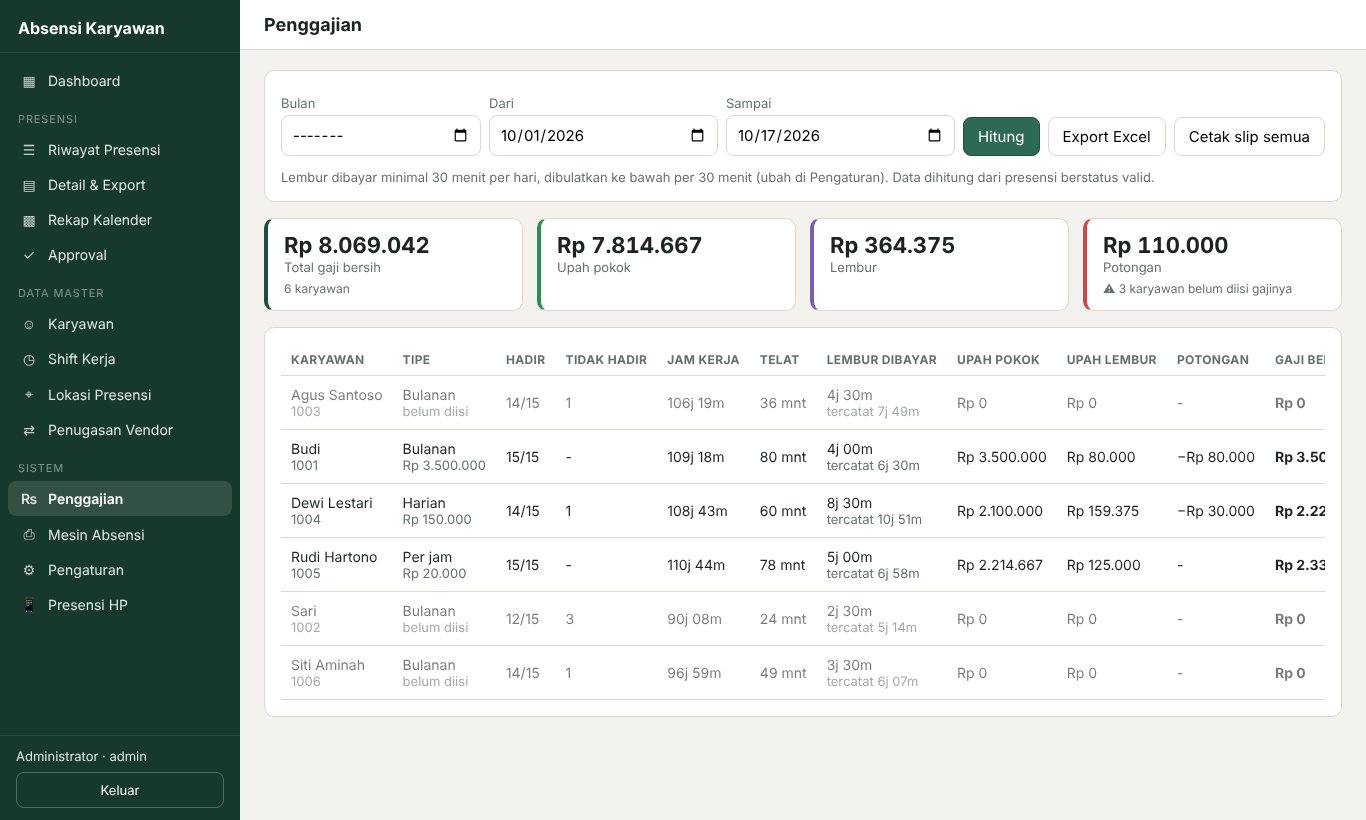Click the Hitung button
Image resolution: width=1366 pixels, height=820 pixels.
coord(1001,136)
